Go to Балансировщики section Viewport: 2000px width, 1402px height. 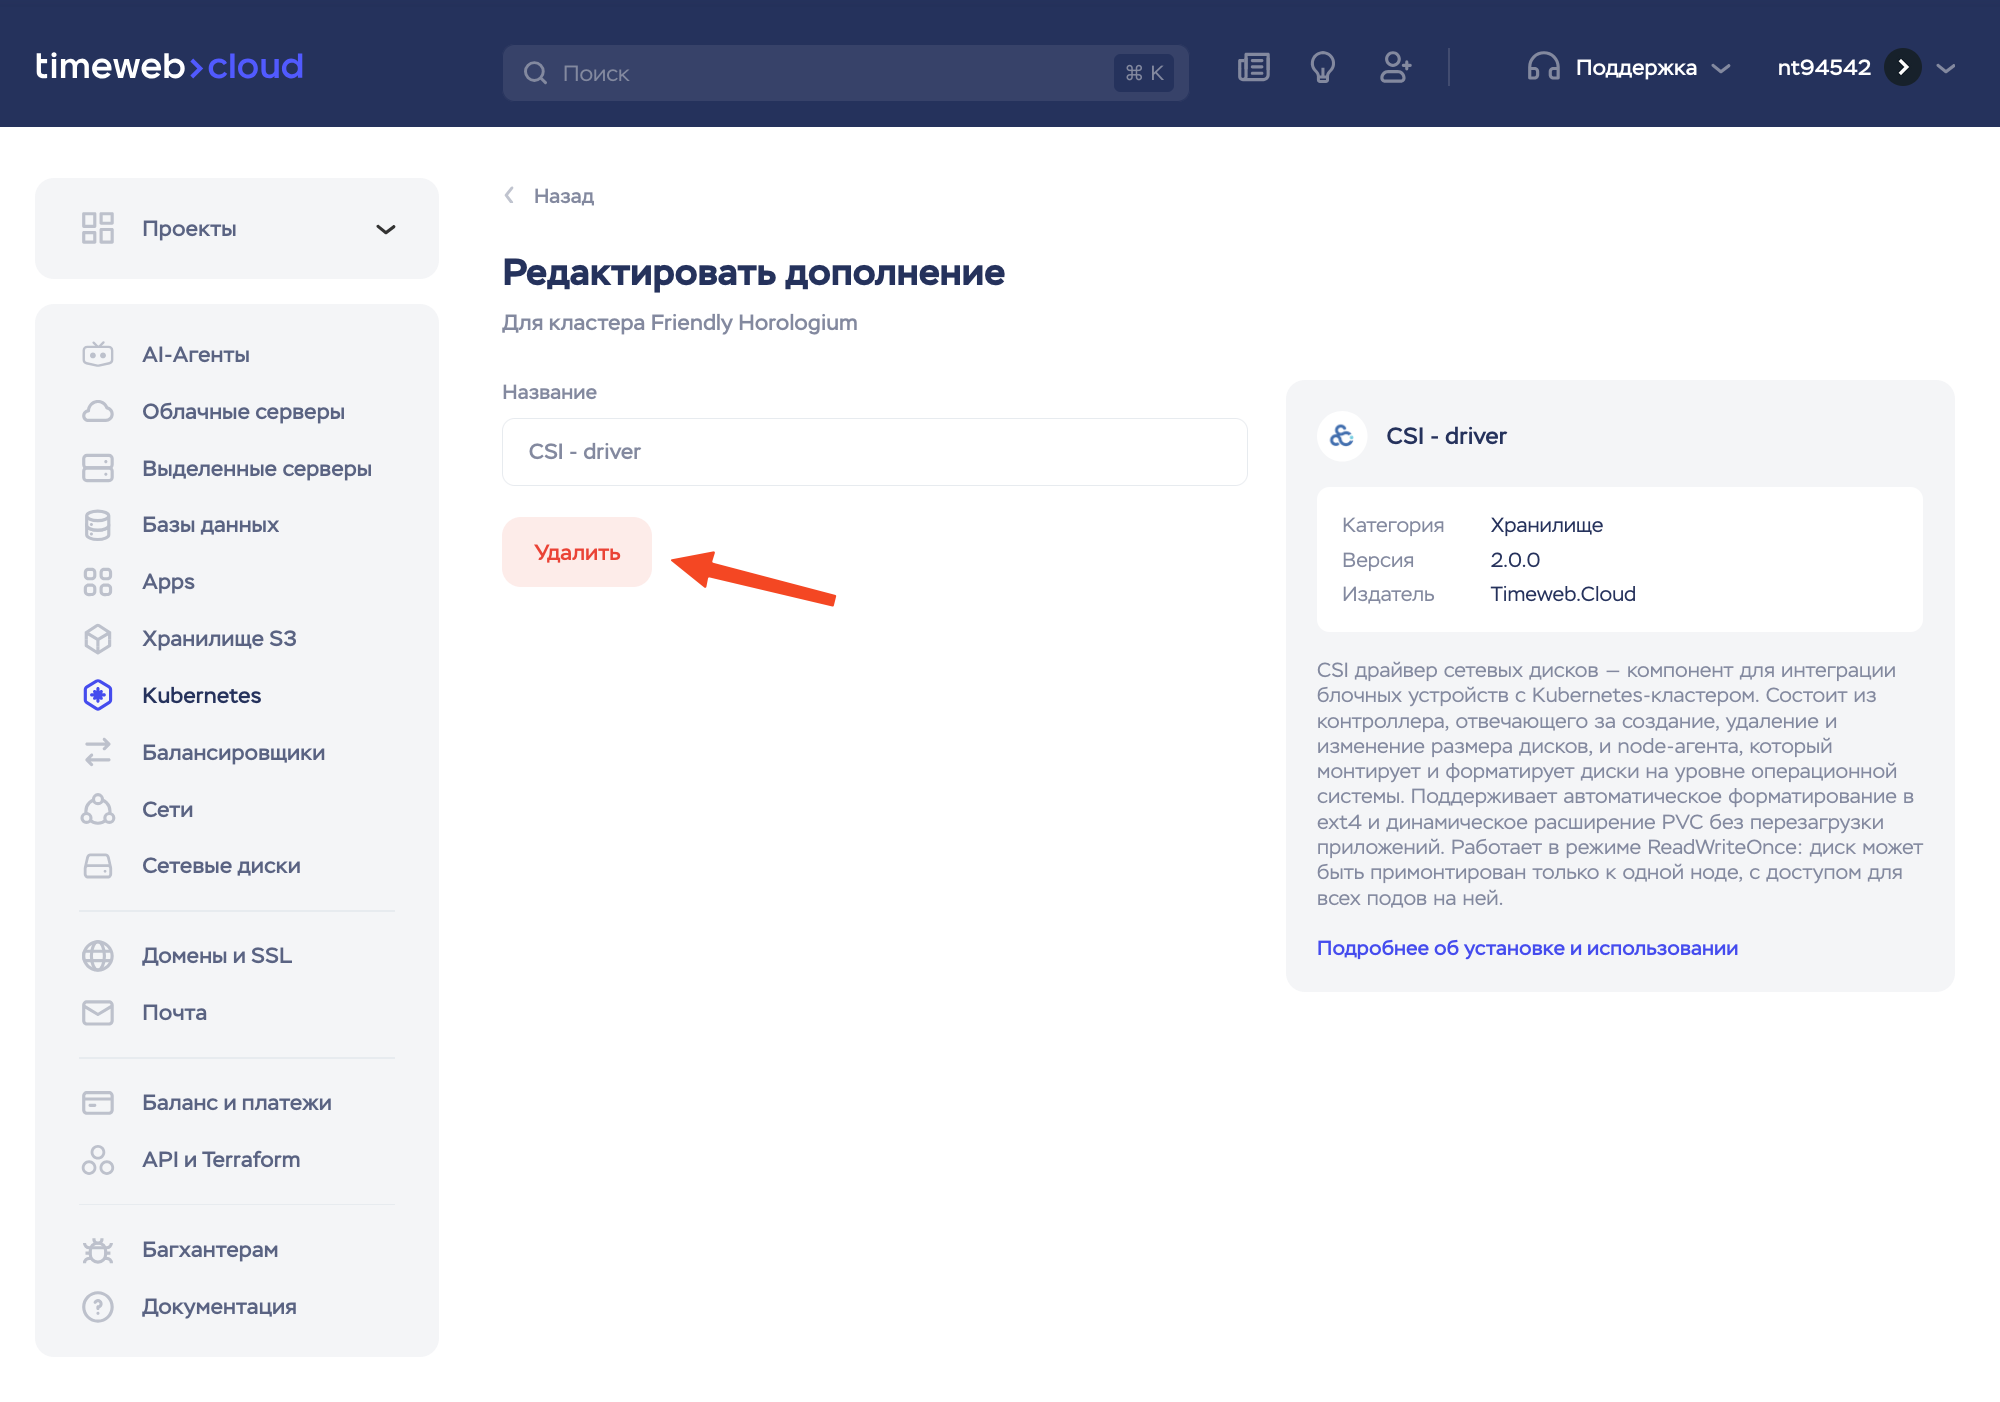coord(233,752)
